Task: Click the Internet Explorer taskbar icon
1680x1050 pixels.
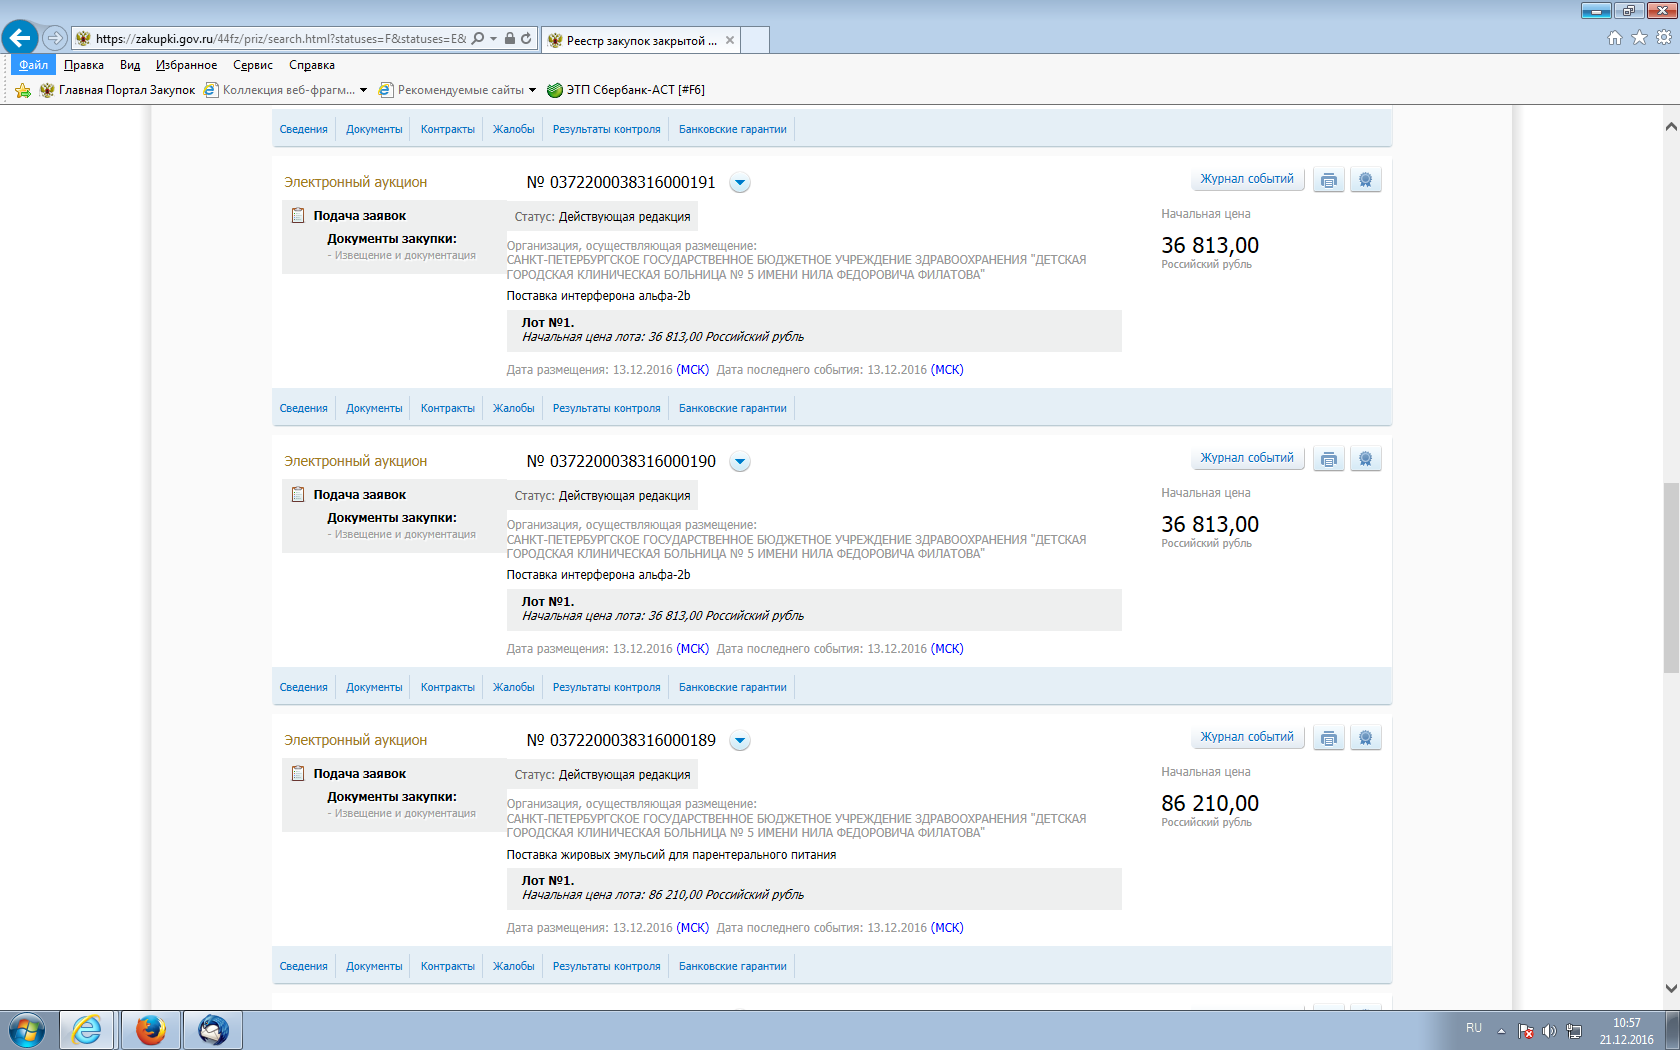Action: click(x=87, y=1030)
